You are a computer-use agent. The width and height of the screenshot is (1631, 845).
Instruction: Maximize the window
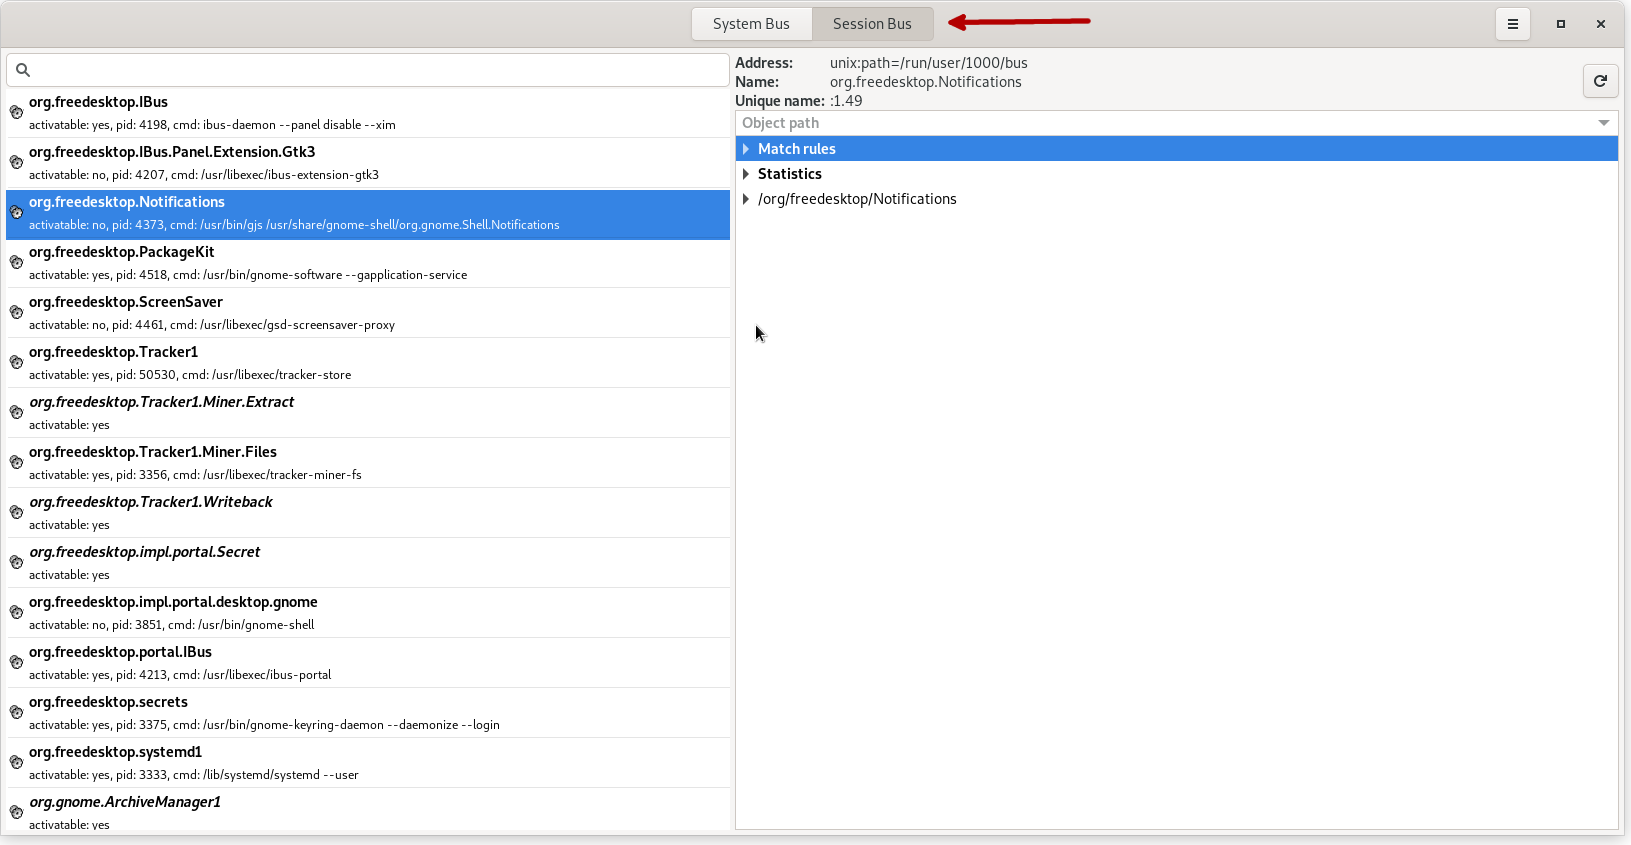pyautogui.click(x=1560, y=24)
